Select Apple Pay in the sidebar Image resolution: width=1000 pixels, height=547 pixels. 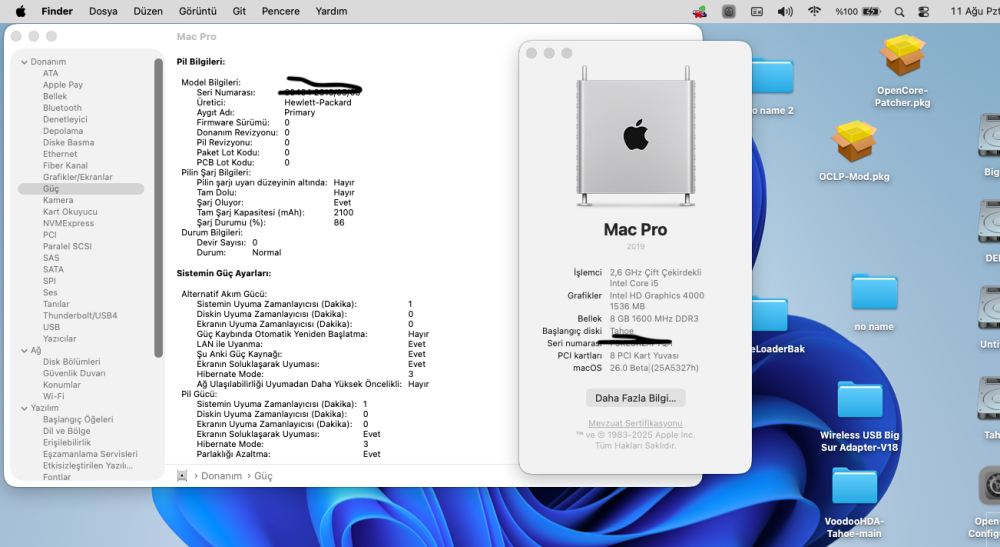62,85
